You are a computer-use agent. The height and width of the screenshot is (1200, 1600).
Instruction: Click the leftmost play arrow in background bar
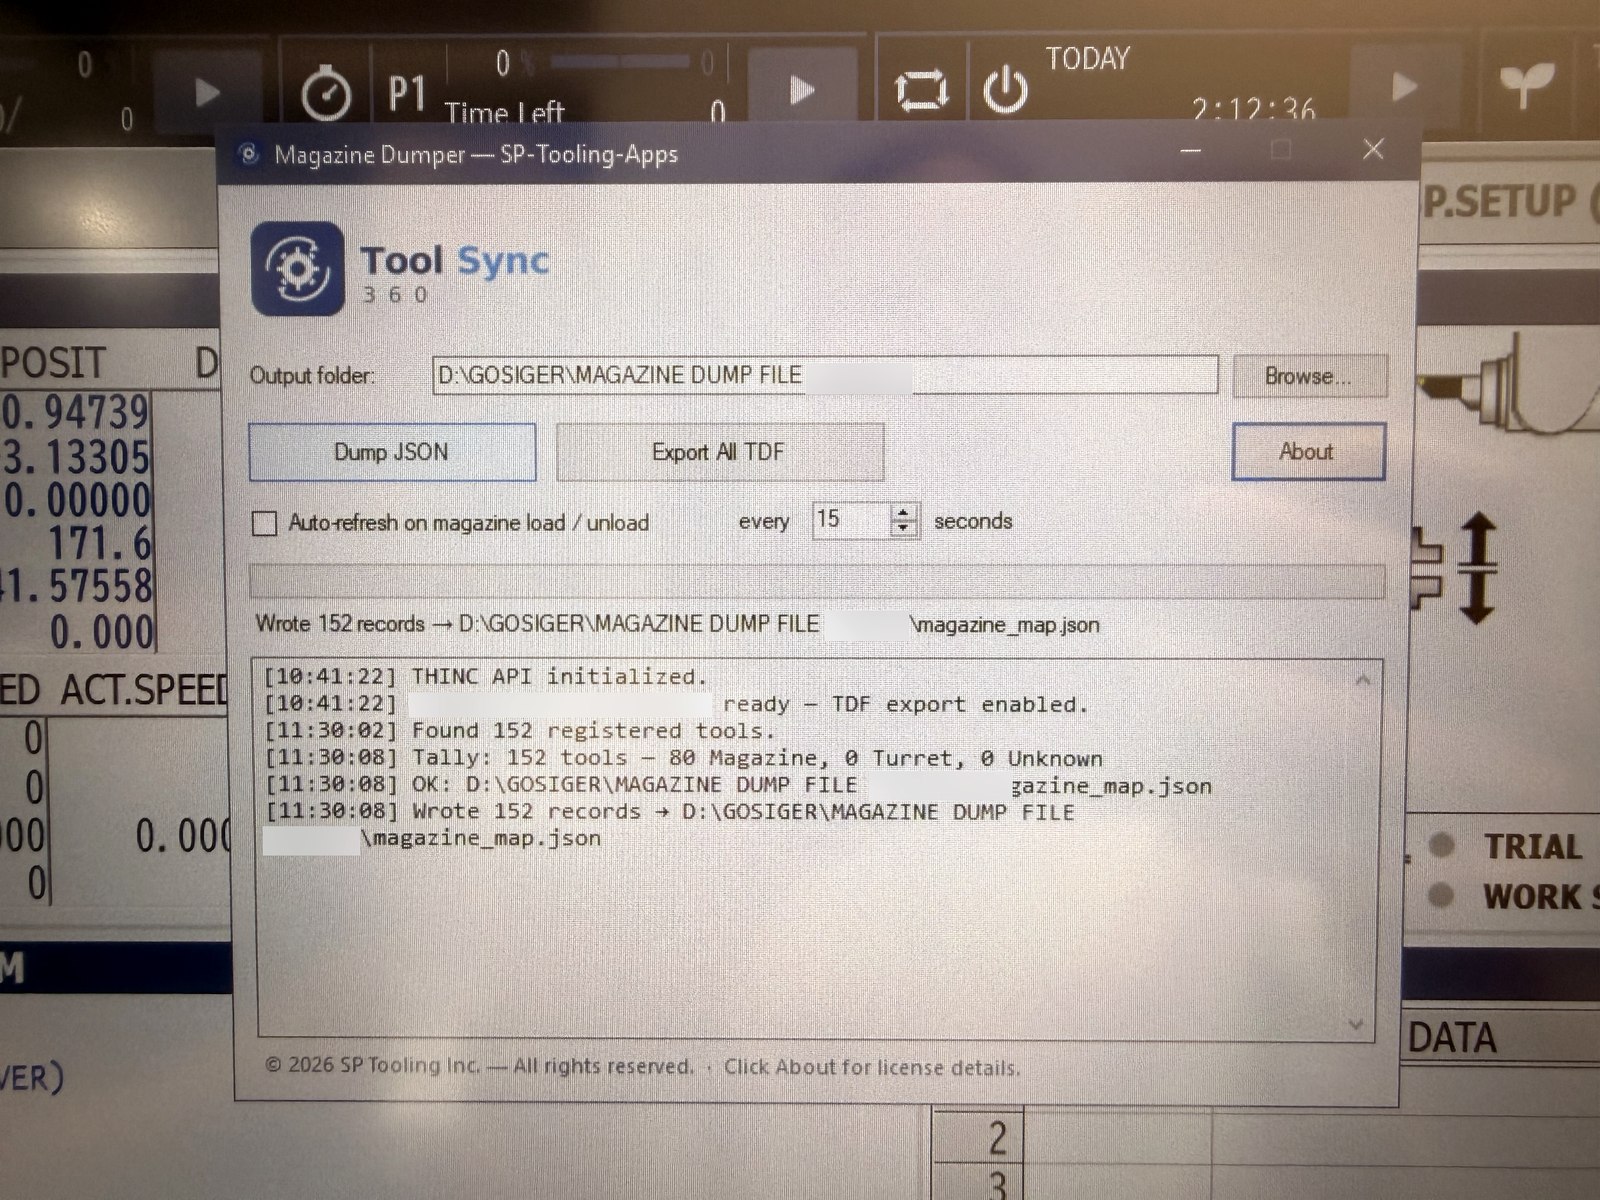point(207,93)
